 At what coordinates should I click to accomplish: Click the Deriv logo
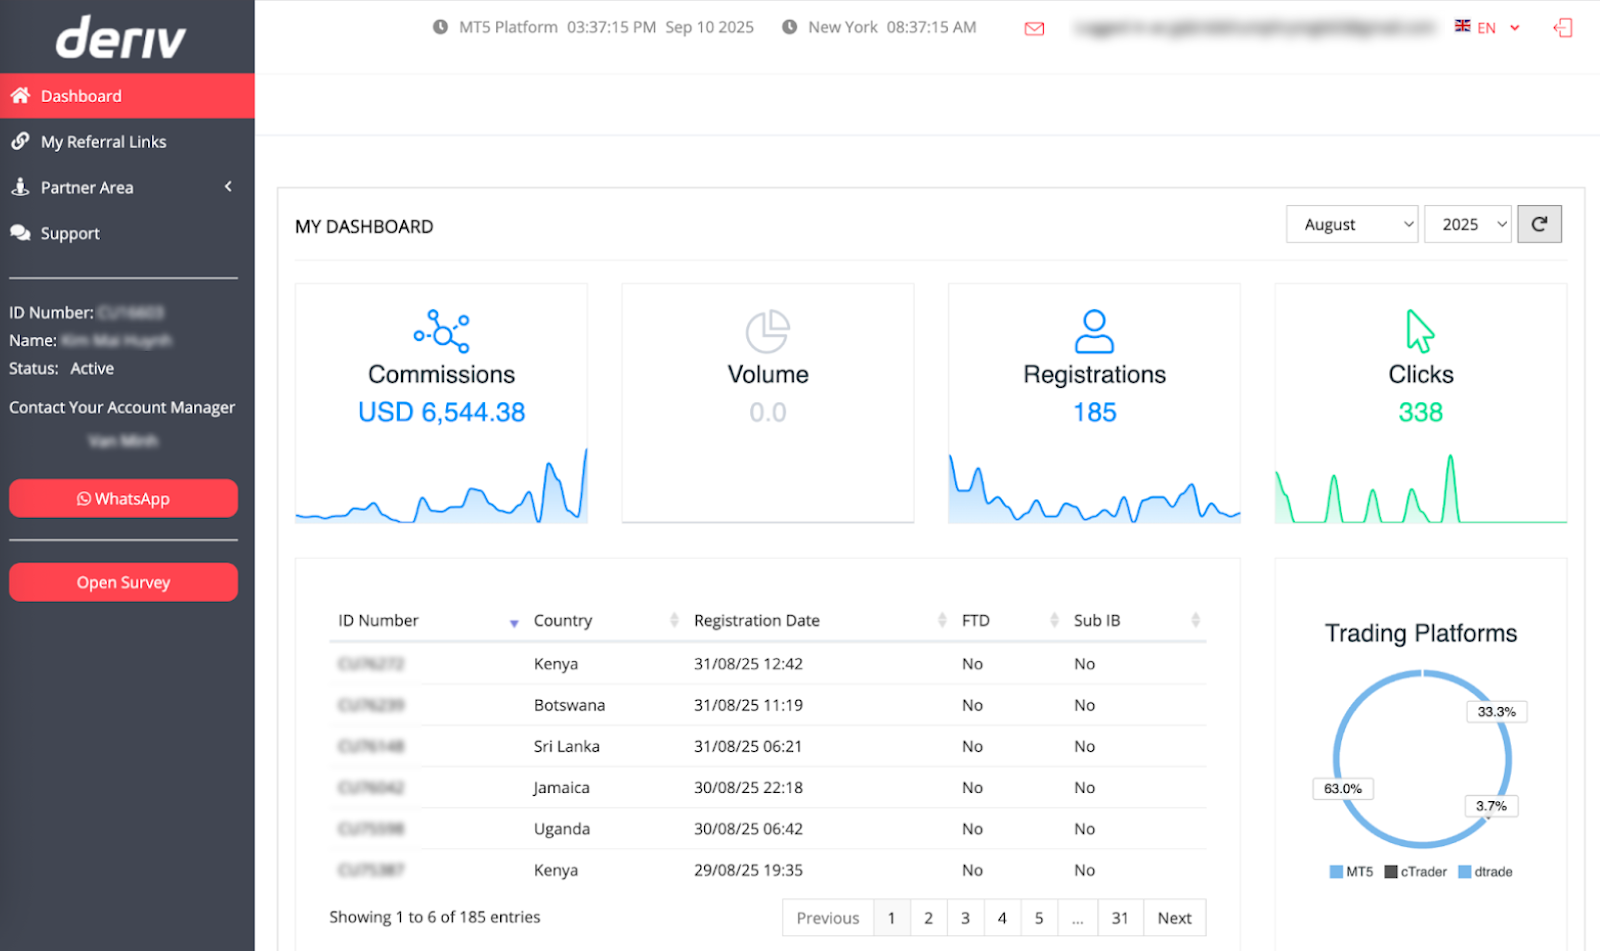point(121,38)
